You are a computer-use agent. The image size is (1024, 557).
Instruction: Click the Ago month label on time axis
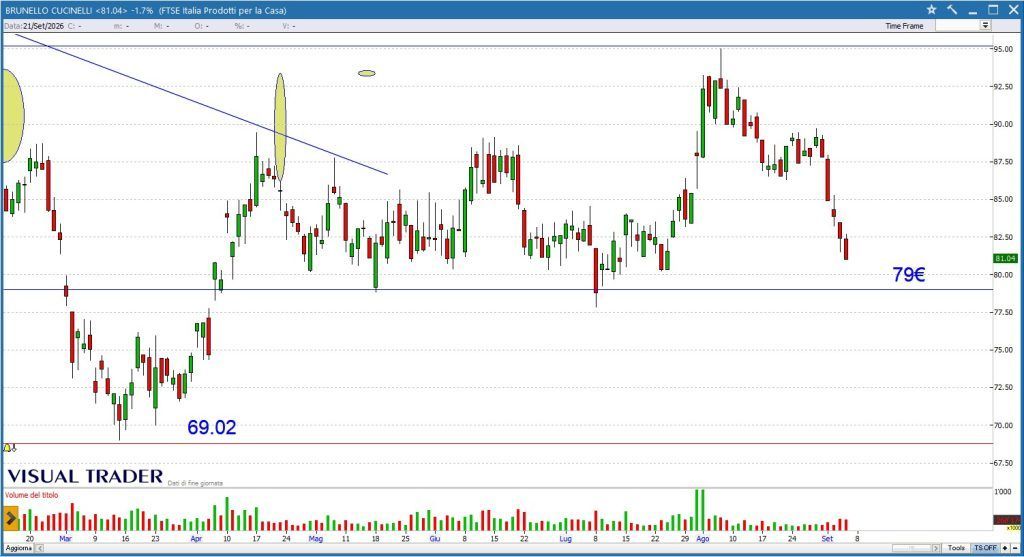[x=703, y=539]
